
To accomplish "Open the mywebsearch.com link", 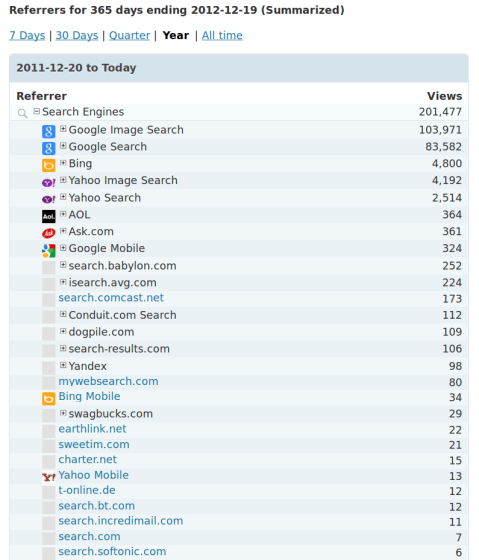I will click(108, 381).
